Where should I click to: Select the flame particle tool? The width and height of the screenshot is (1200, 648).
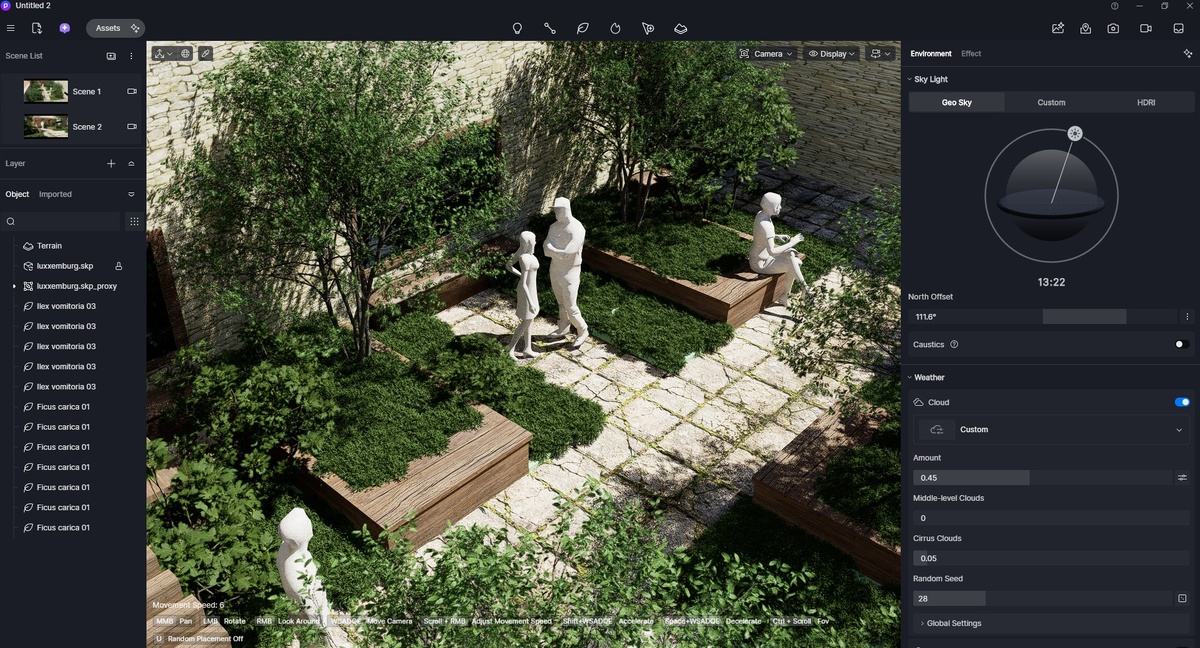coord(615,28)
